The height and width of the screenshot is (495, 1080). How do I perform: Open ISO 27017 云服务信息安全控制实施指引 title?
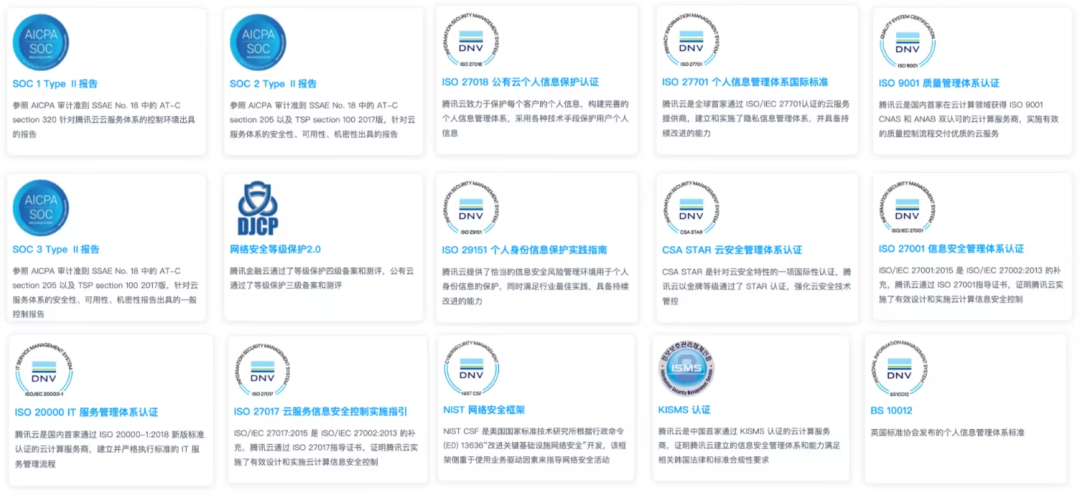[320, 412]
